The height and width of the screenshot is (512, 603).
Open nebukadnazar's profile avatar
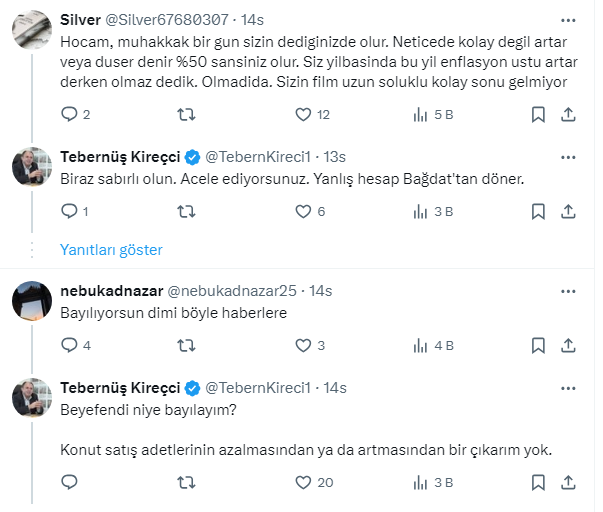[32, 301]
